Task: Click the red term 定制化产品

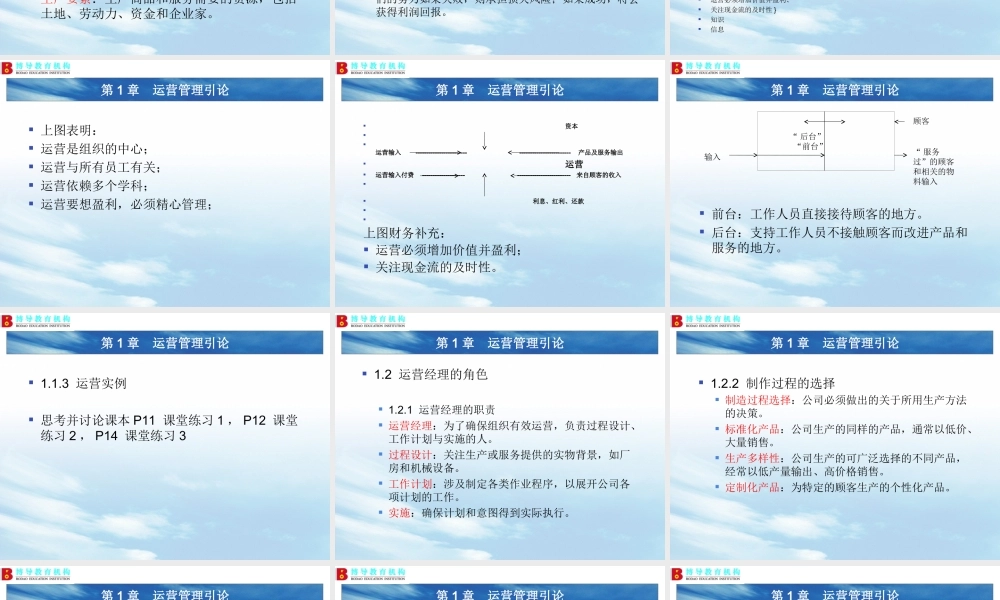Action: pos(752,487)
